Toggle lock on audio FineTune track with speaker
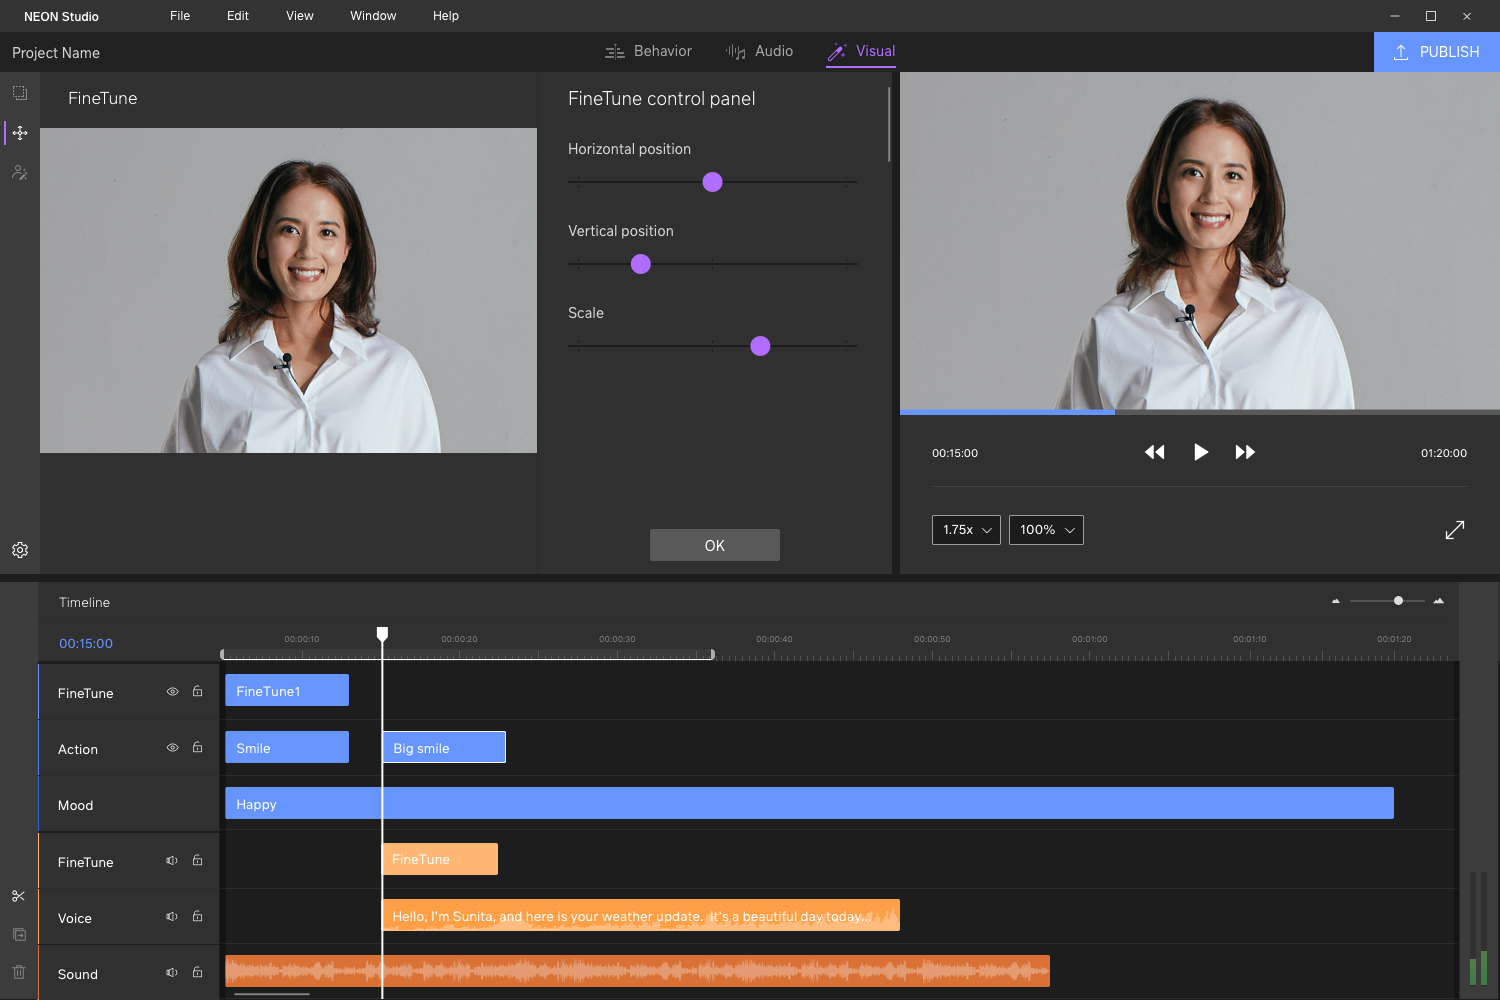 click(x=198, y=860)
